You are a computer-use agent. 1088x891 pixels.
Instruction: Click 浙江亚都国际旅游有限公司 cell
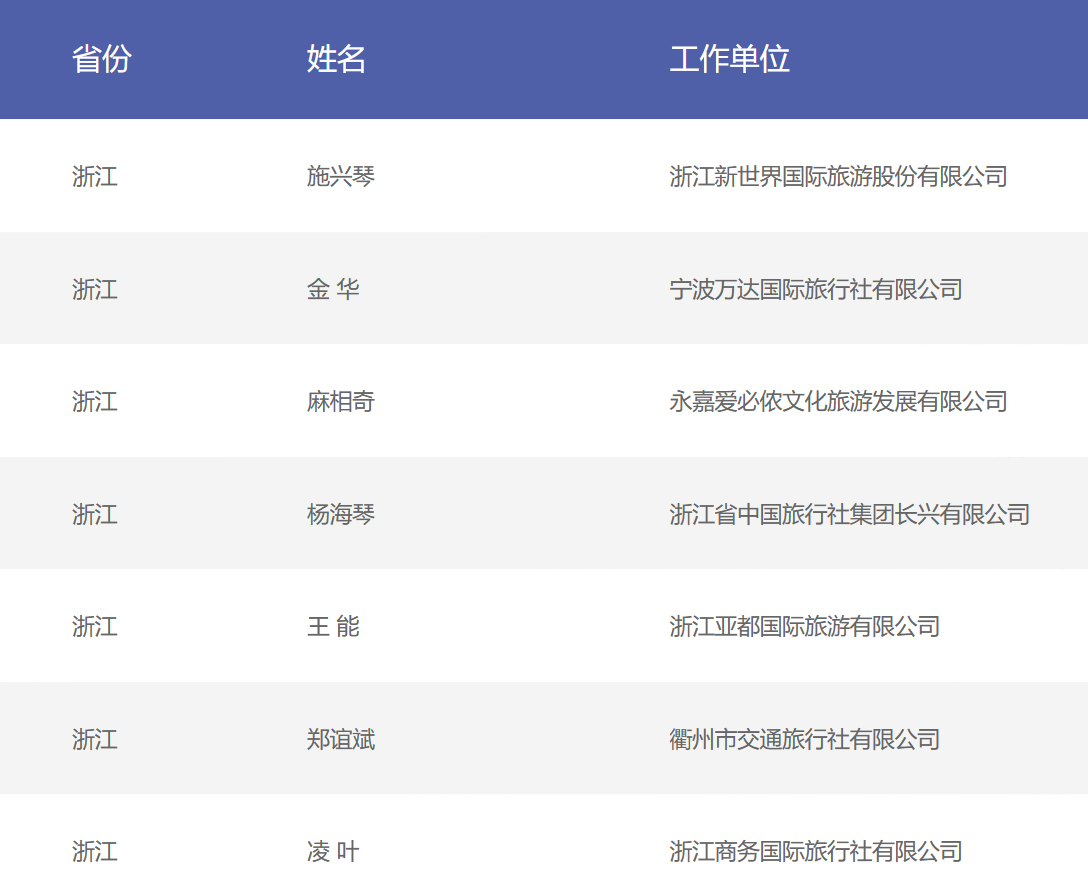click(805, 627)
